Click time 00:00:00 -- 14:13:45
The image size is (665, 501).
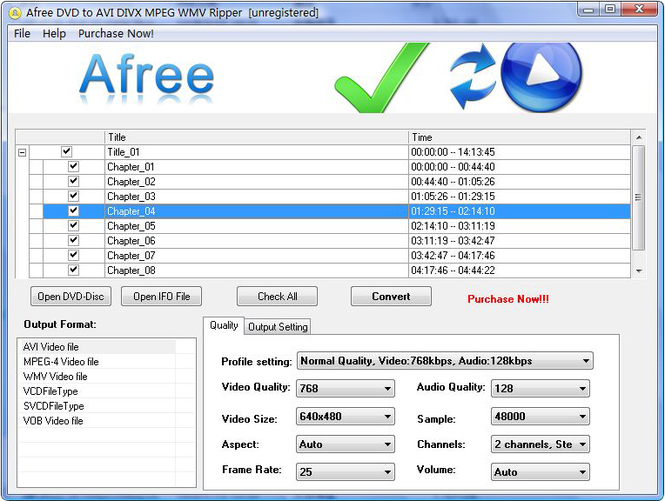[453, 152]
